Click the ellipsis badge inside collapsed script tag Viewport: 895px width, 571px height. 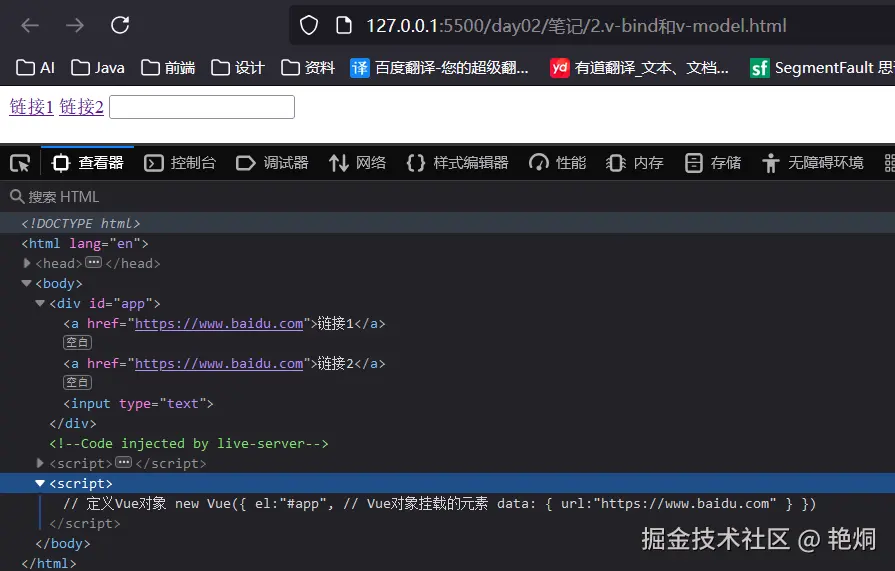click(124, 463)
